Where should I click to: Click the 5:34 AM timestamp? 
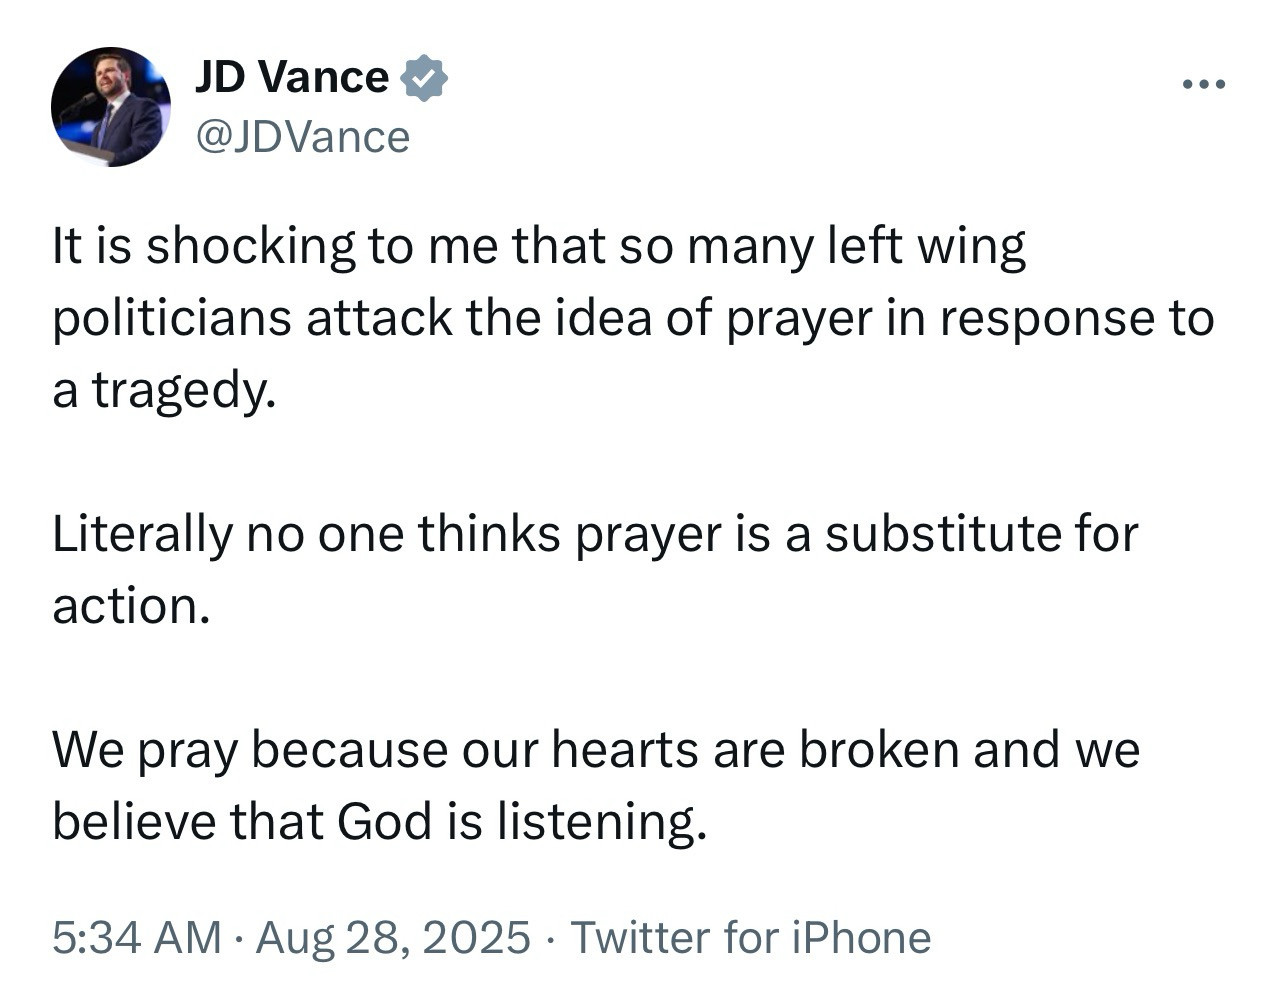pos(137,938)
